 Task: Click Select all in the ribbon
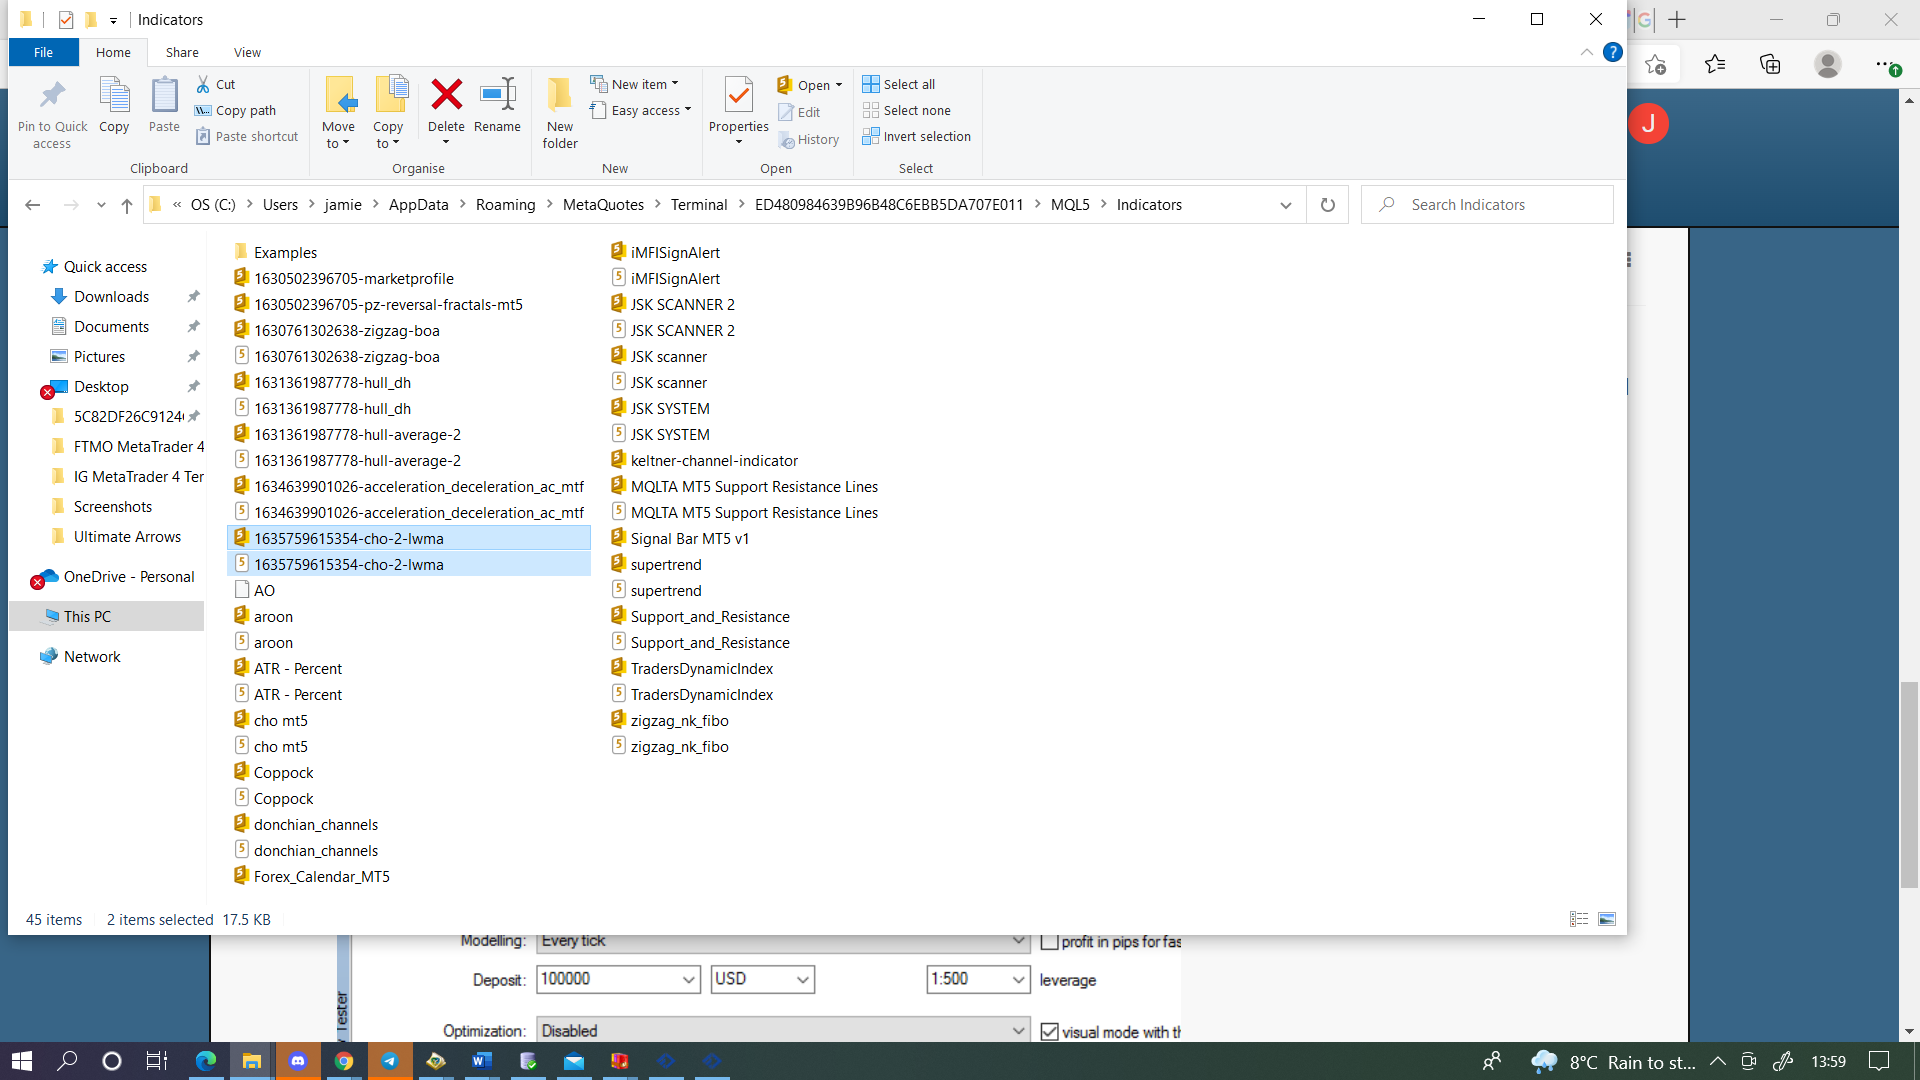point(899,84)
